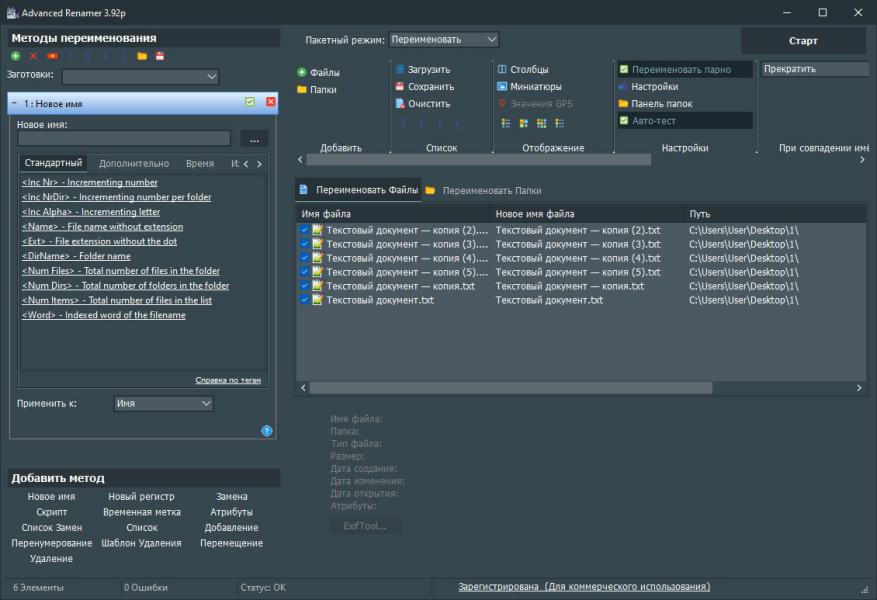The width and height of the screenshot is (877, 600).
Task: Open the Справка по тегам link
Action: [228, 380]
